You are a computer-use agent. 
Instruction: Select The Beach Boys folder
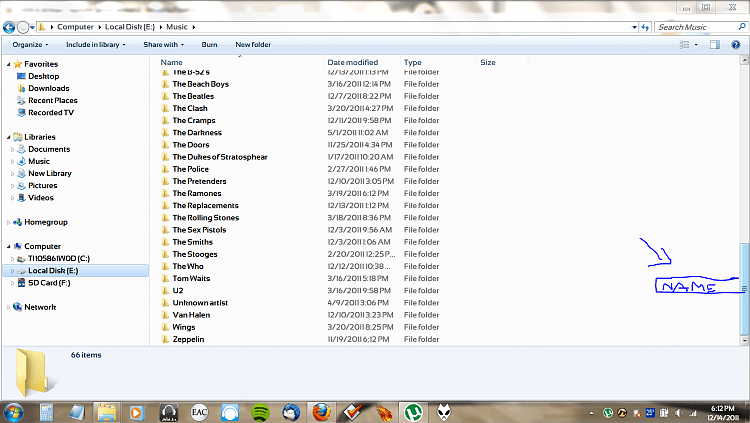pos(200,84)
